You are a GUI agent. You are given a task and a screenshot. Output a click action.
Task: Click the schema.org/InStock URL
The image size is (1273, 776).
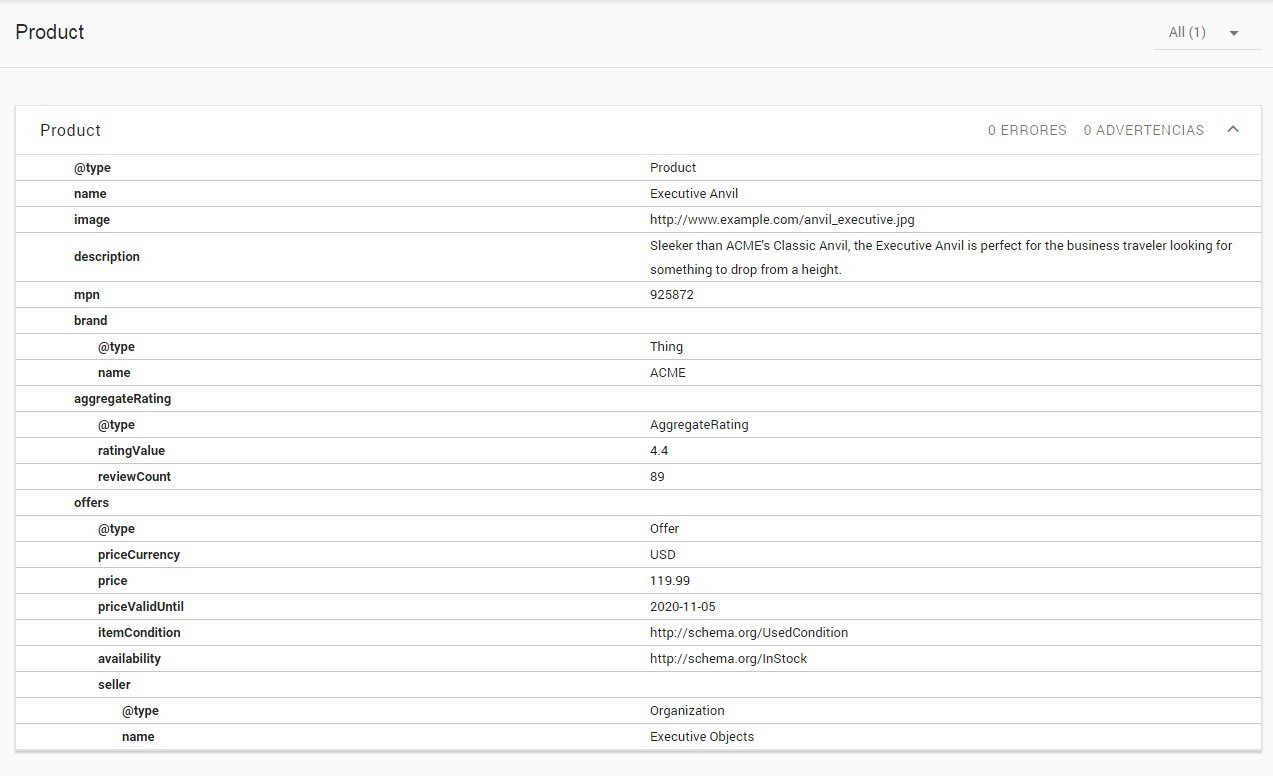728,659
